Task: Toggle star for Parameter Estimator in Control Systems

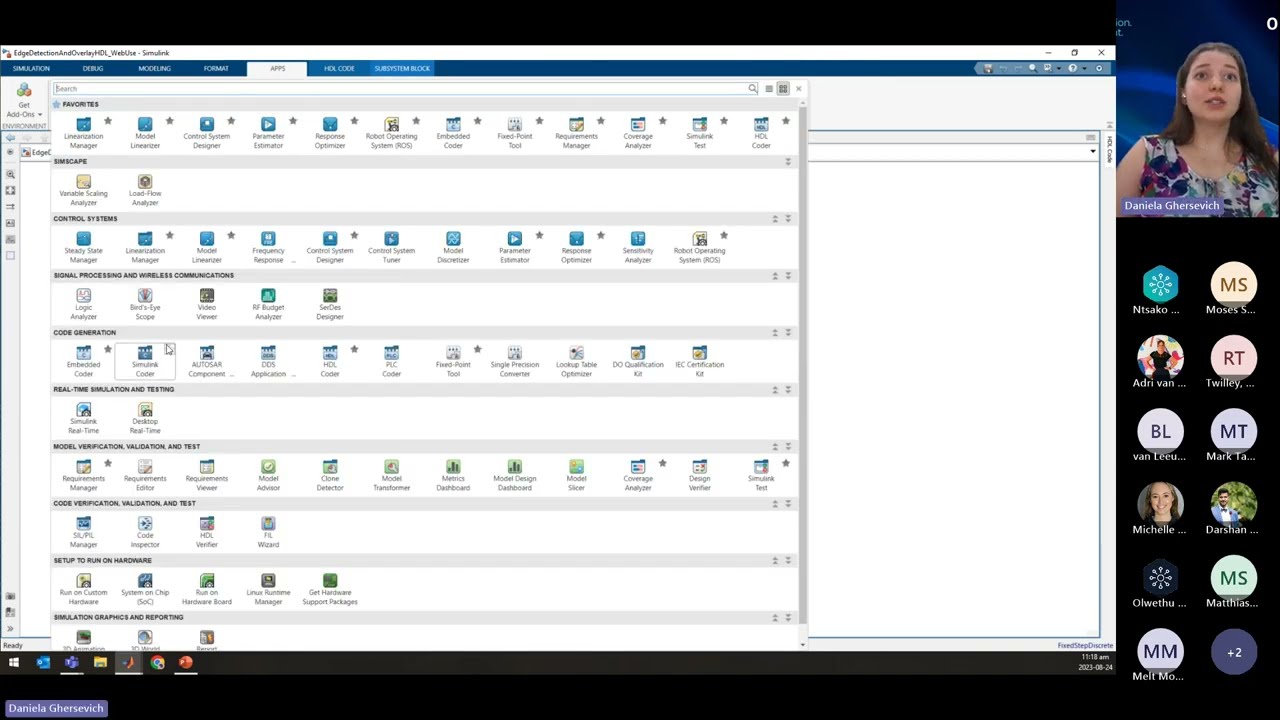Action: [539, 235]
